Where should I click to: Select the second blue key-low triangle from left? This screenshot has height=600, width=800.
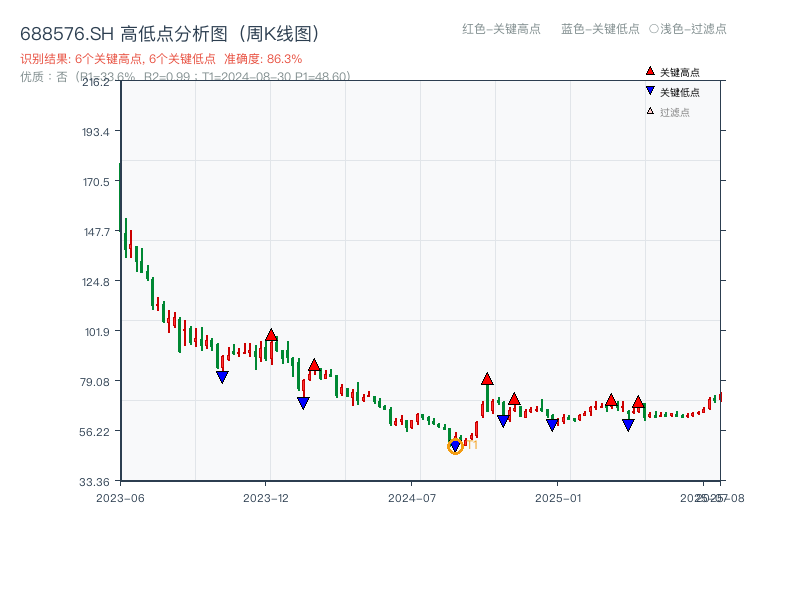pos(304,403)
